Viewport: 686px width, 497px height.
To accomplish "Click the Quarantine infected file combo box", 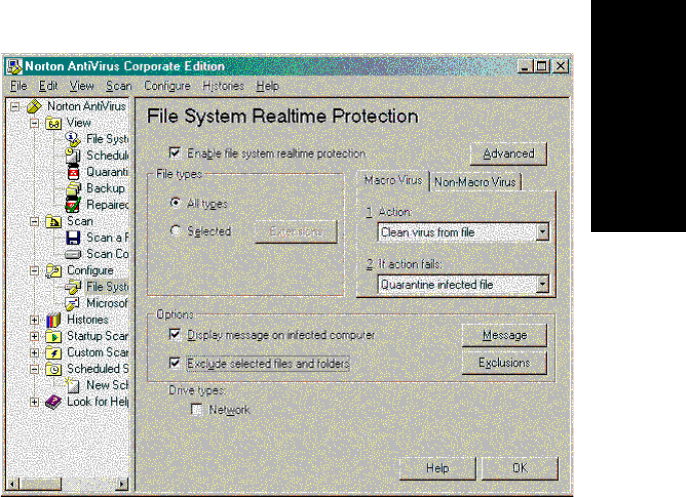I will coord(463,284).
